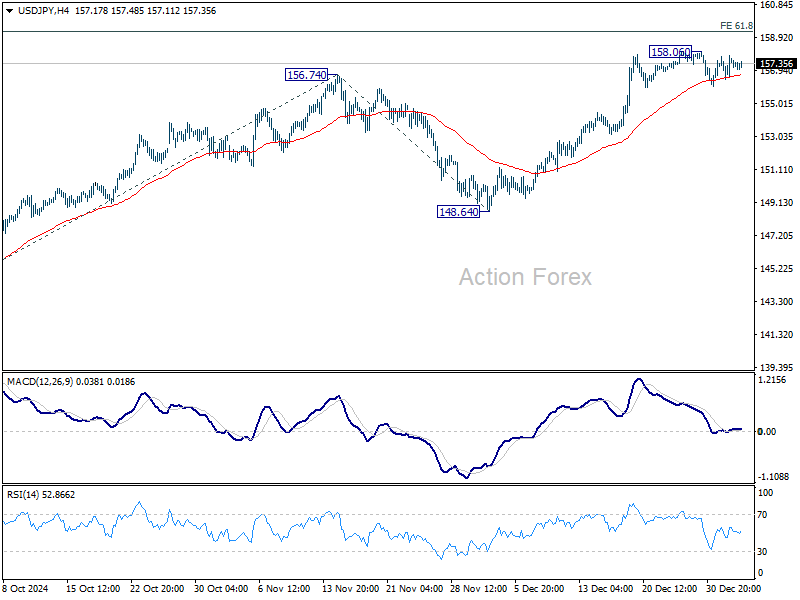Click the 8 Oct 2024 date label
This screenshot has width=800, height=600.
click(x=25, y=588)
